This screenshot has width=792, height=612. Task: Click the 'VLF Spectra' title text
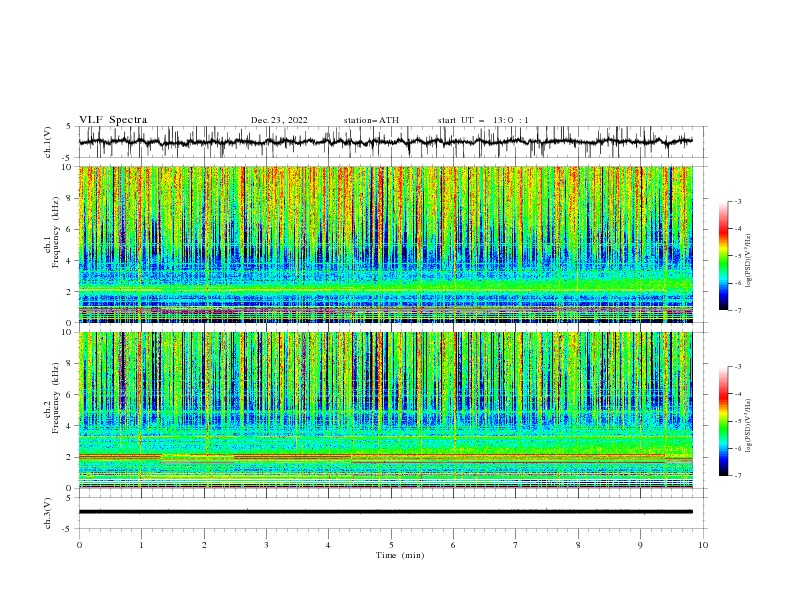(x=113, y=120)
